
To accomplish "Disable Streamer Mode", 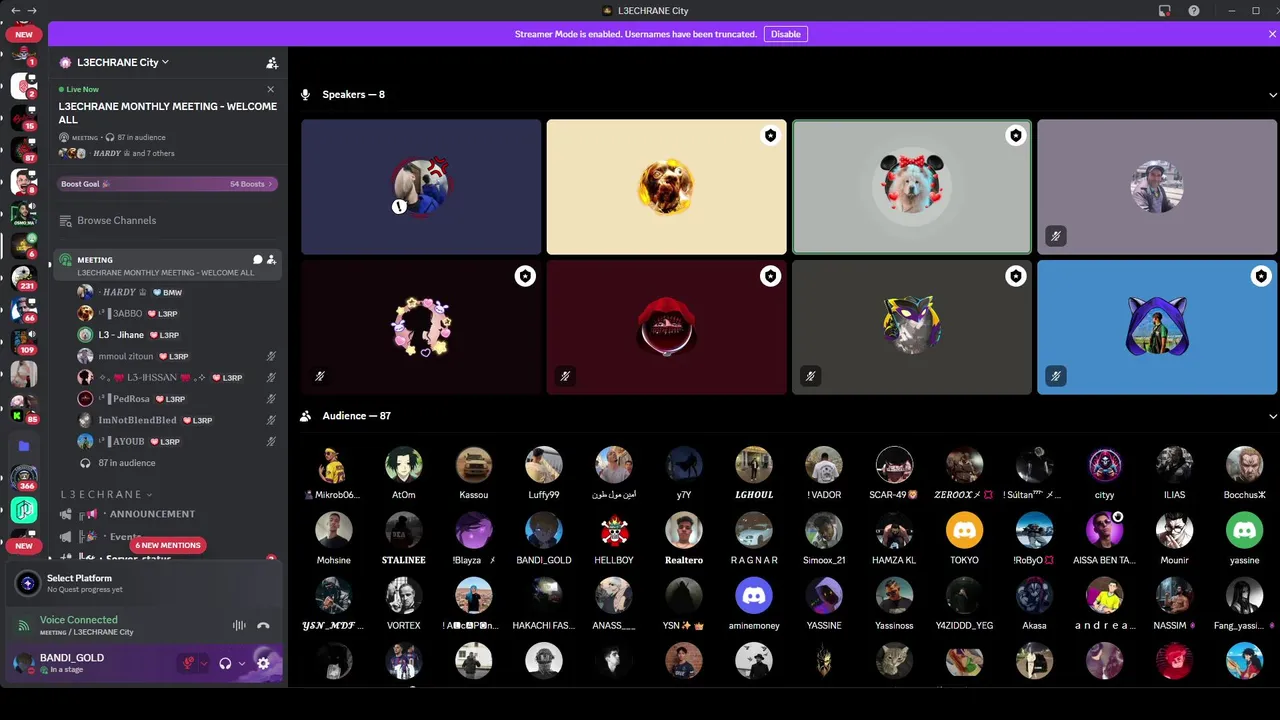I will 785,34.
